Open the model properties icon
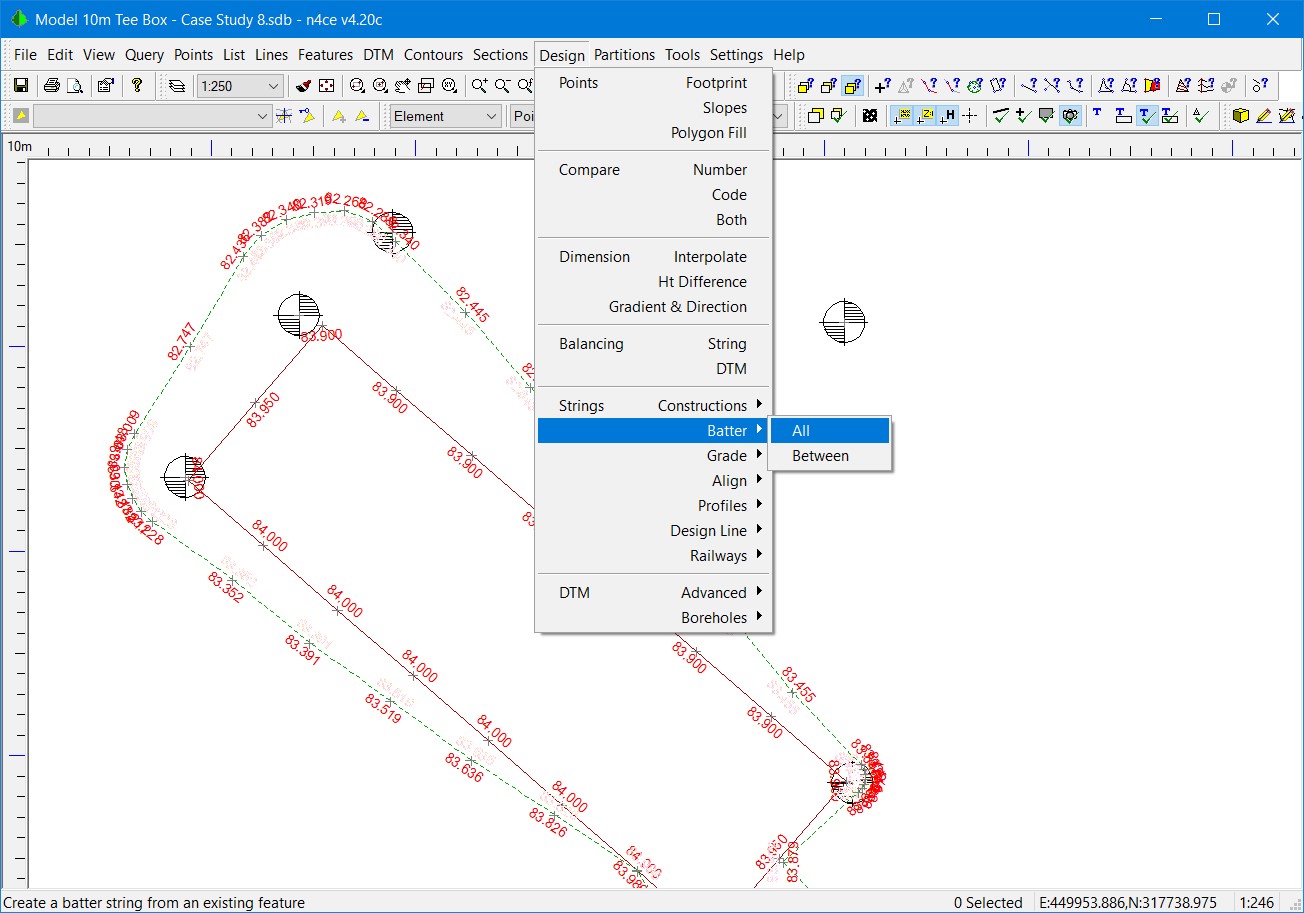 tap(105, 86)
